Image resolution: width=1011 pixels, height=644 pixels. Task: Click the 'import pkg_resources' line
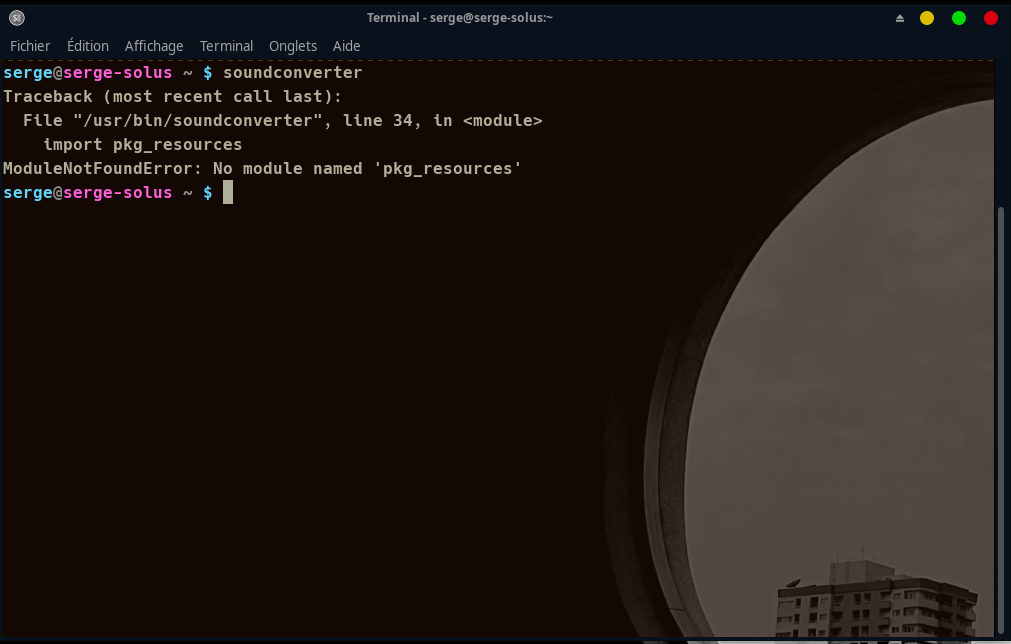coord(142,144)
